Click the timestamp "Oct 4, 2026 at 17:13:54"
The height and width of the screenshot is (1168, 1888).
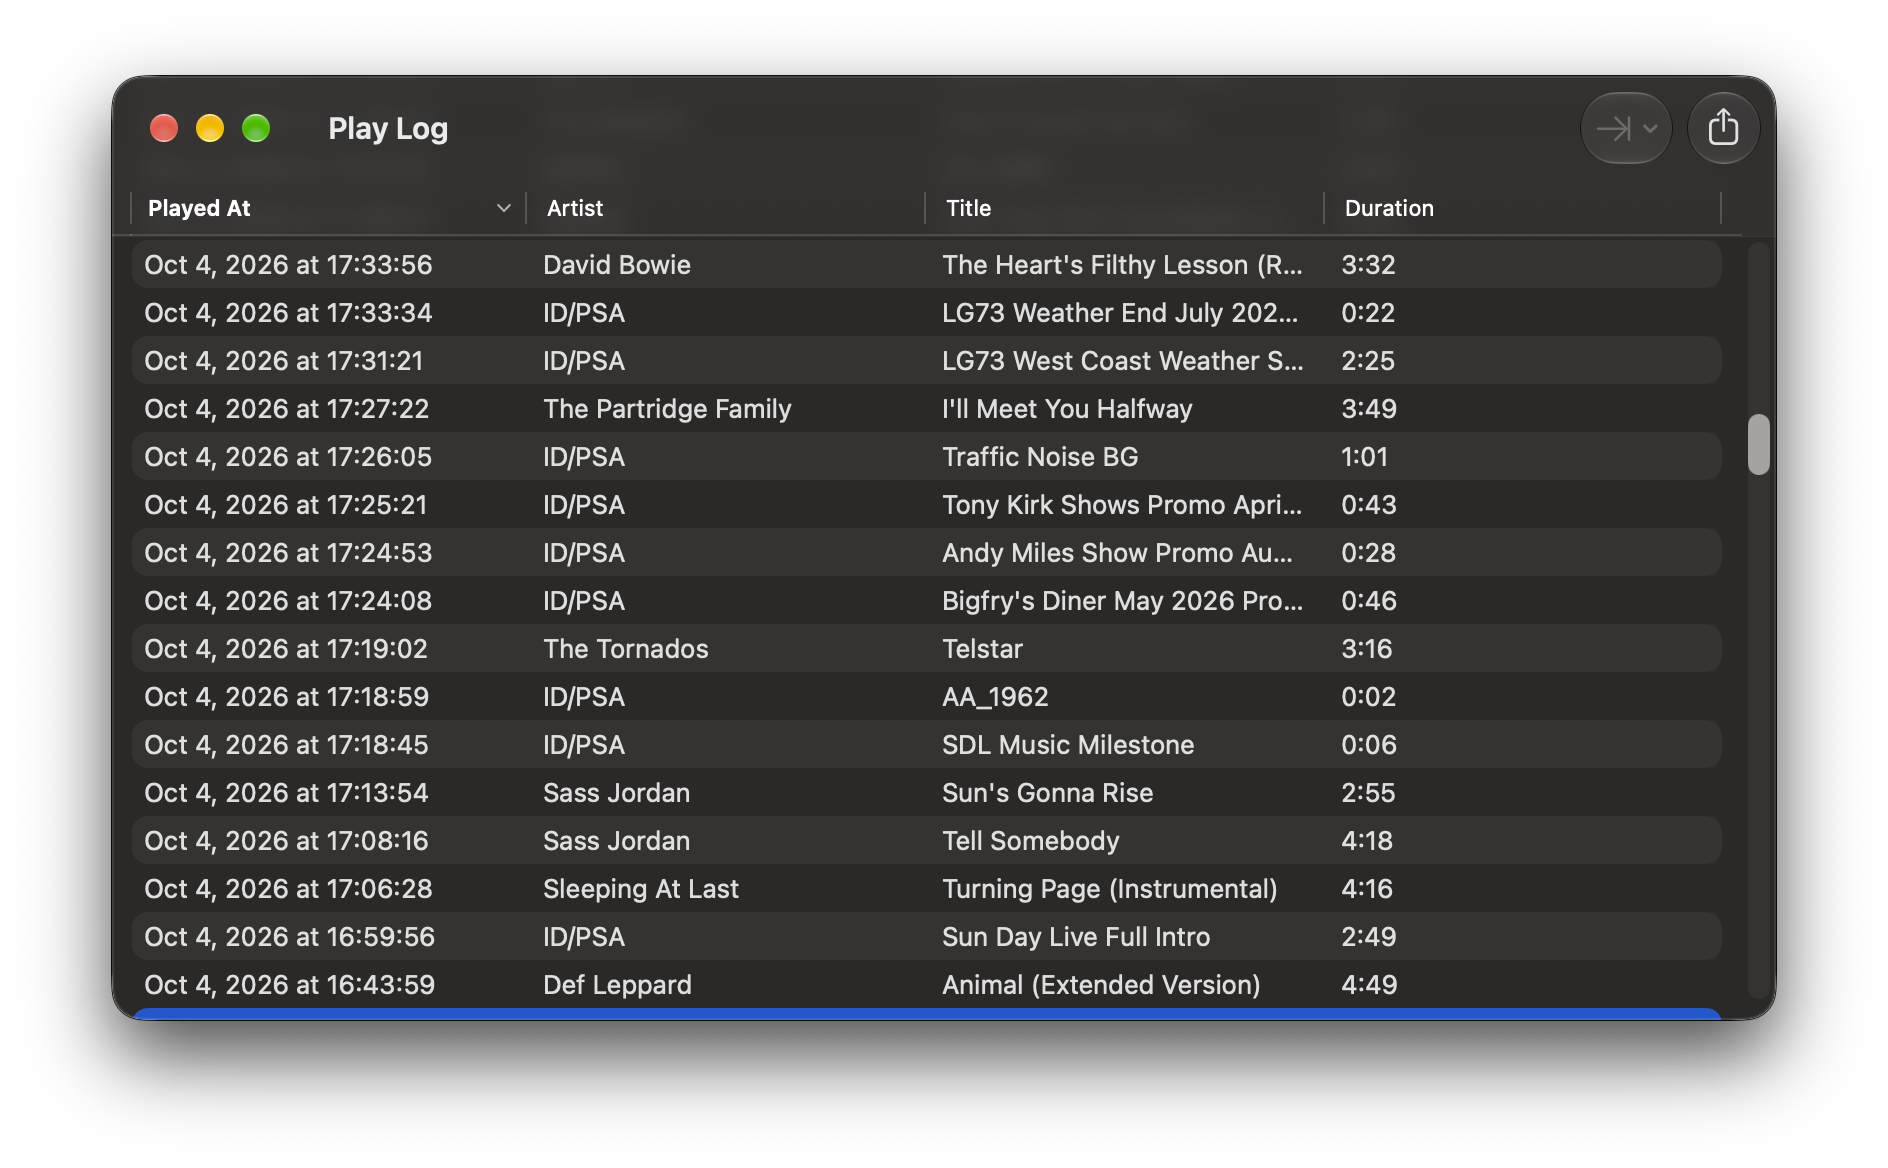286,793
